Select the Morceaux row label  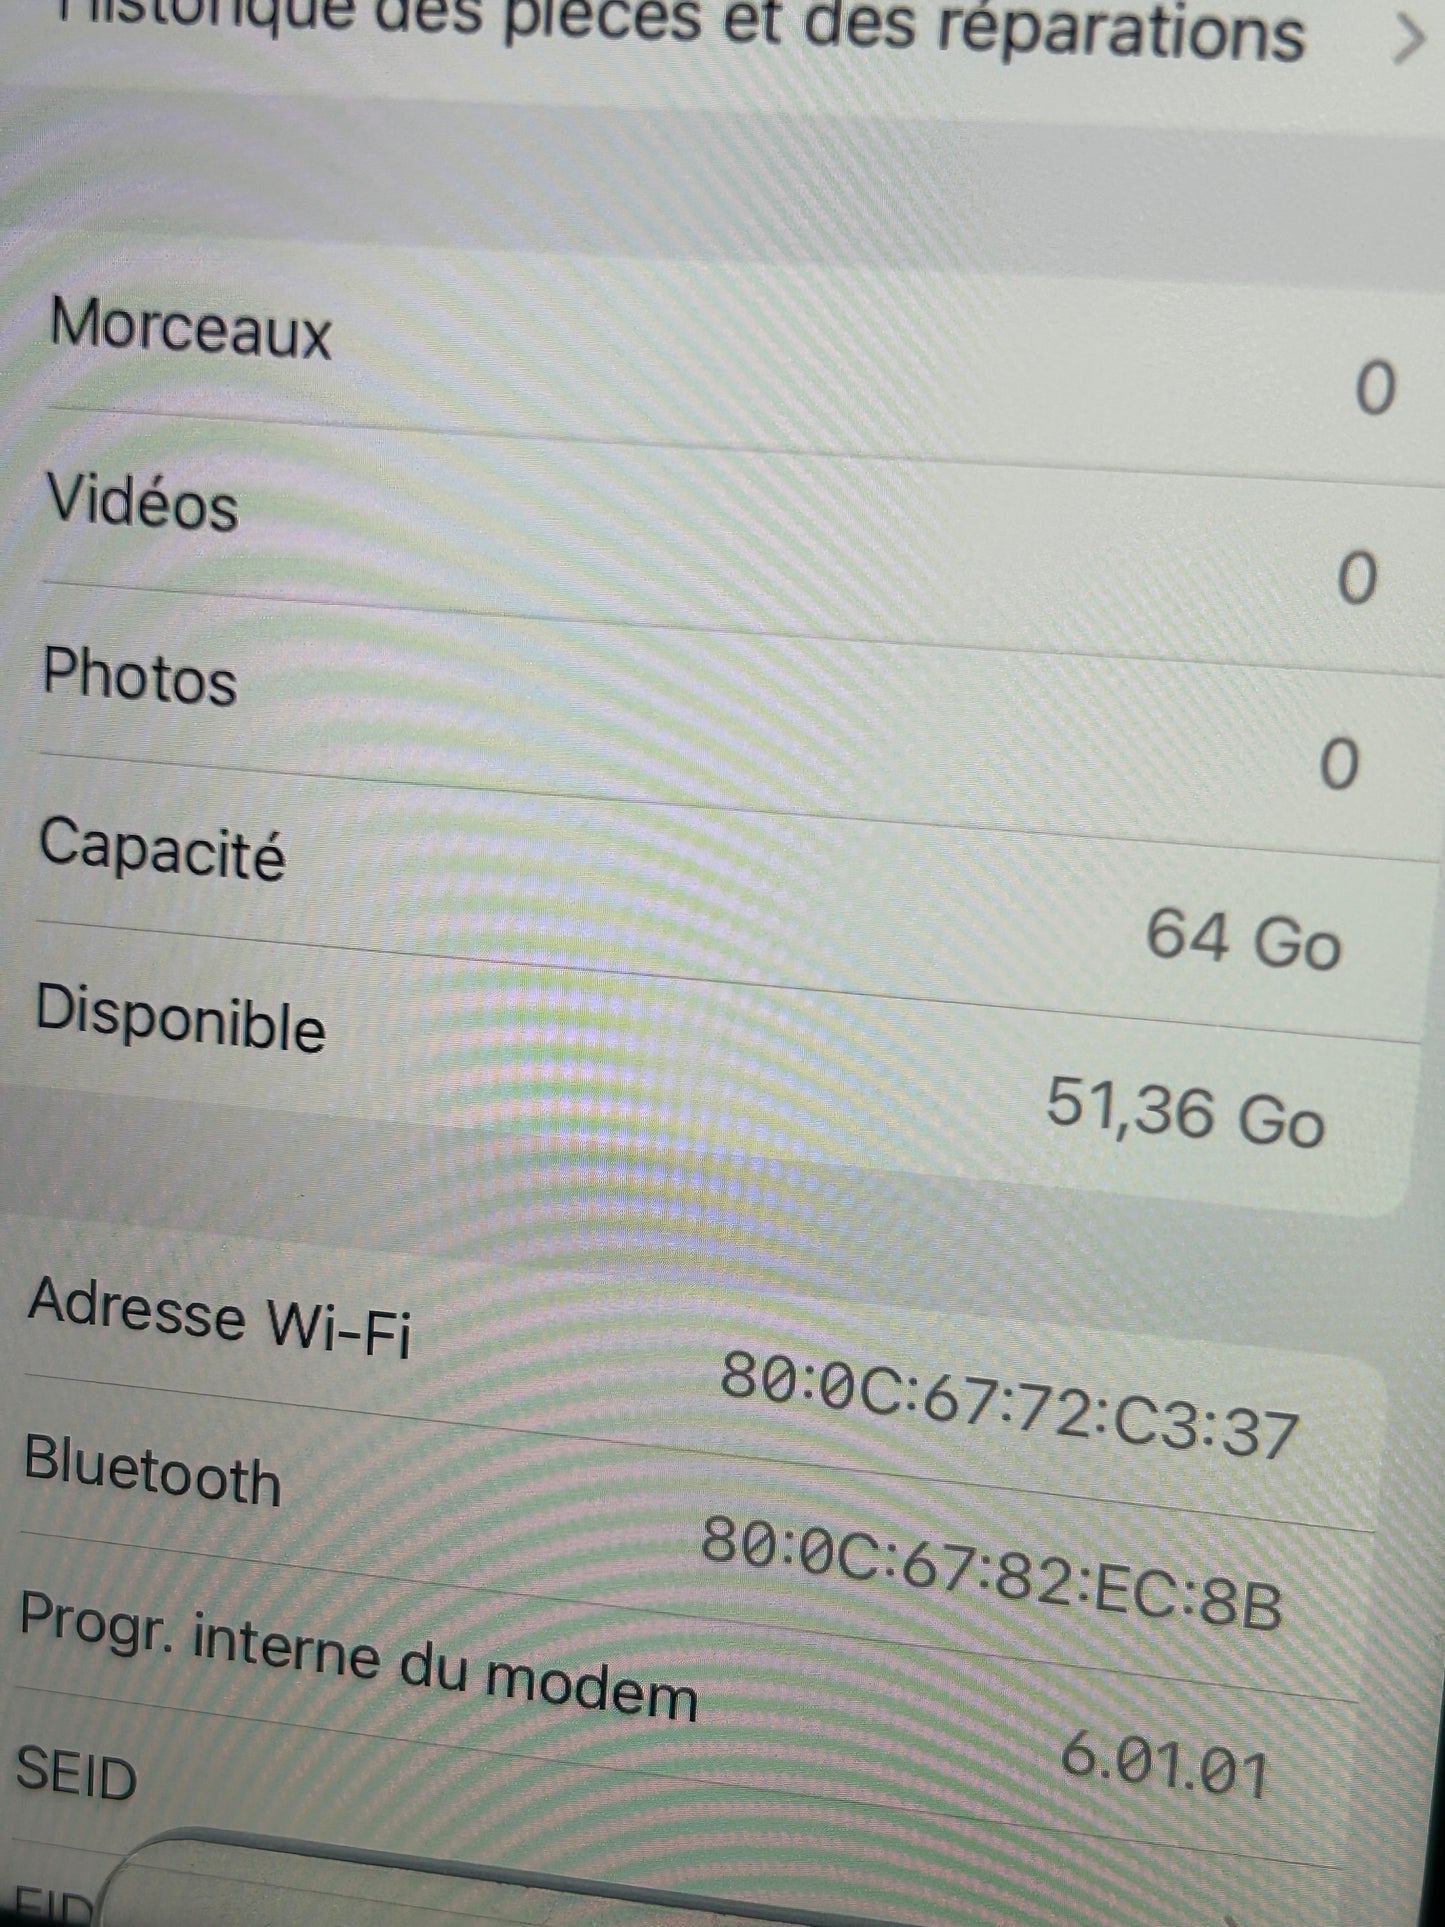pyautogui.click(x=190, y=327)
